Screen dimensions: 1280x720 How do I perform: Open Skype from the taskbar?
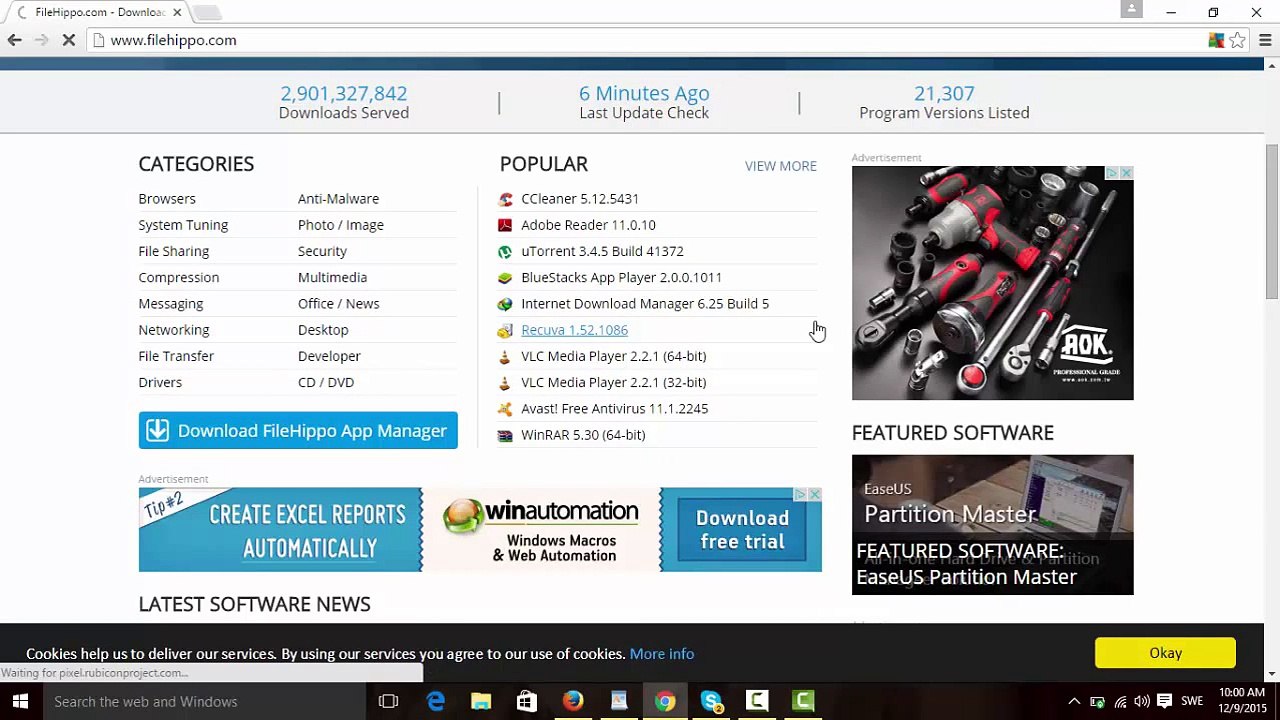click(x=711, y=701)
